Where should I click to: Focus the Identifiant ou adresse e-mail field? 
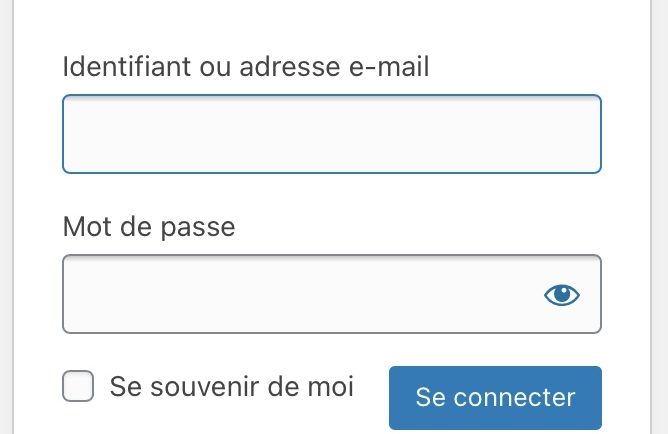332,134
